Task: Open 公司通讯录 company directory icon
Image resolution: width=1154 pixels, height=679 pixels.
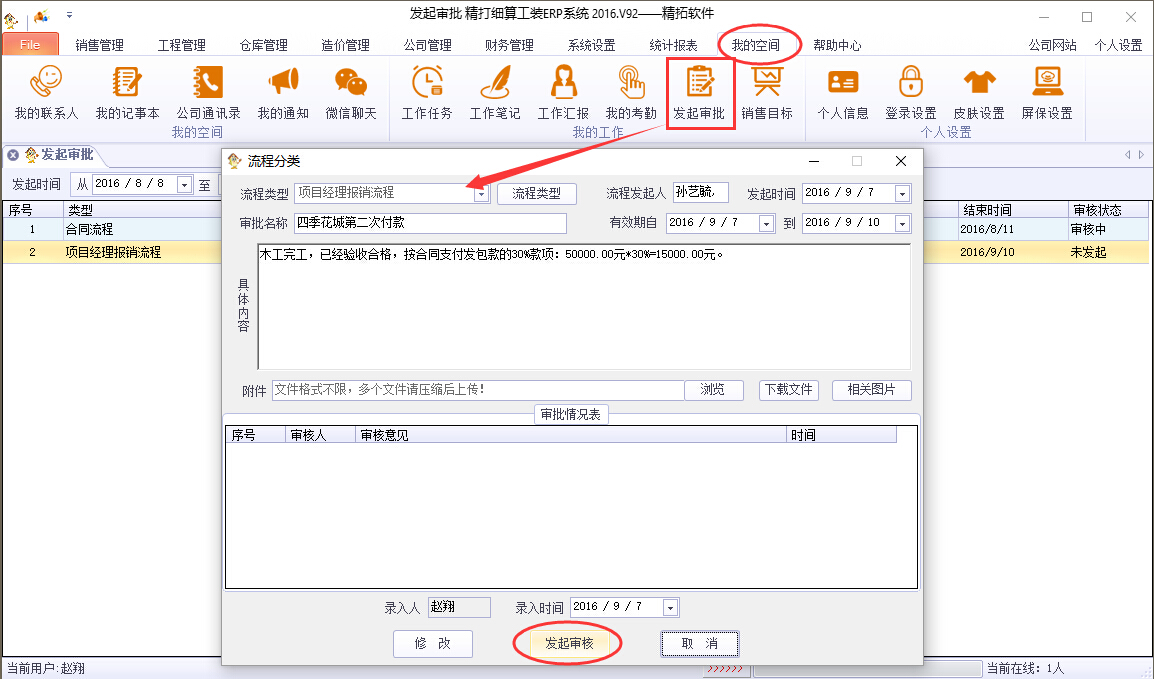Action: tap(208, 82)
